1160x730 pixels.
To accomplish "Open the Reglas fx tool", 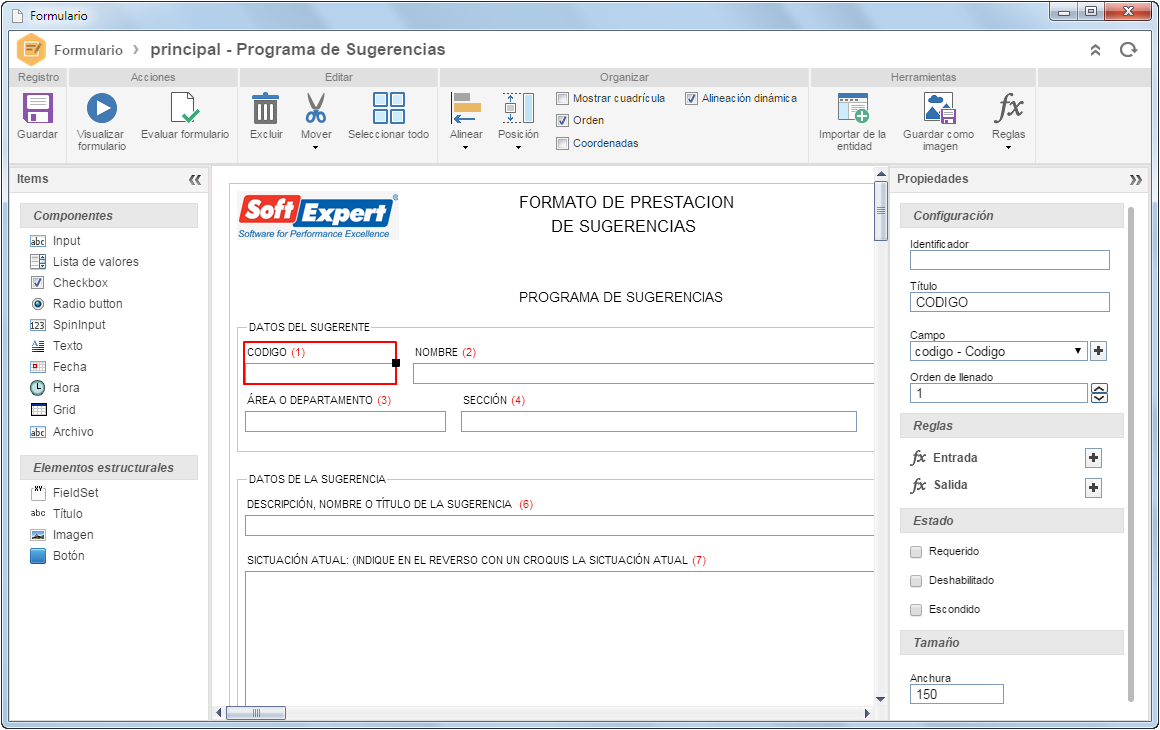I will point(1008,108).
